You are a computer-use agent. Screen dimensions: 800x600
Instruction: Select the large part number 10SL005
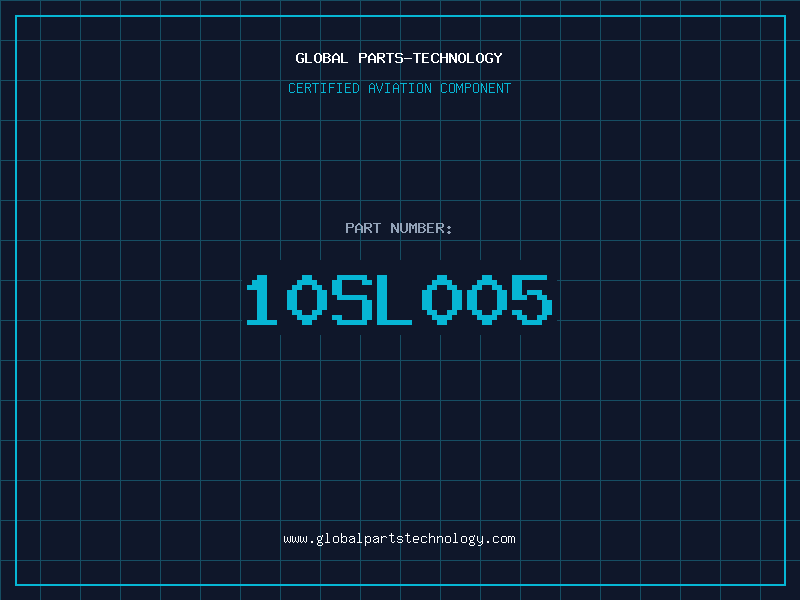399,300
